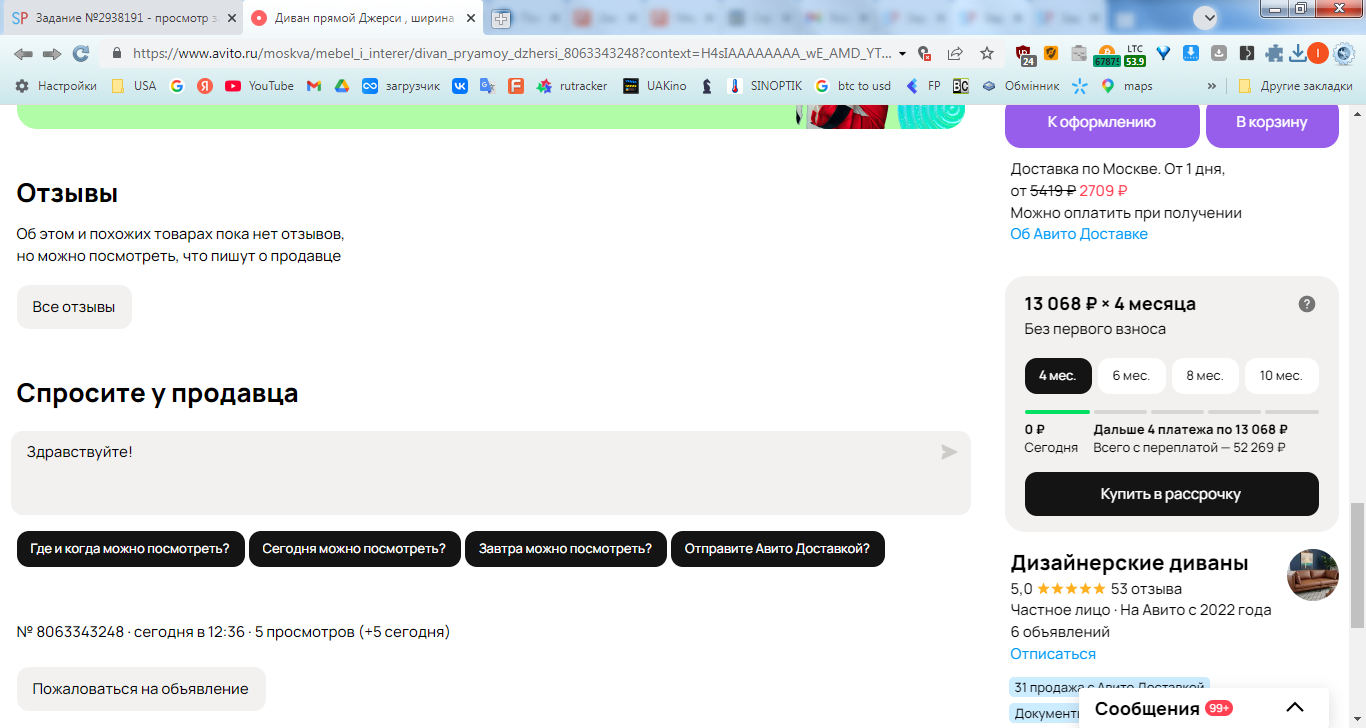Select the 6 мес. installment term

tap(1132, 376)
